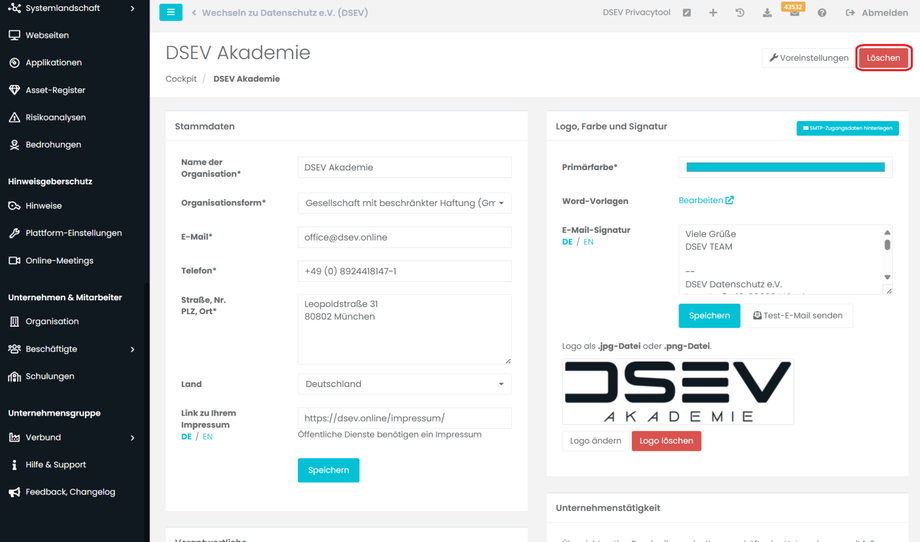Open the help question mark icon
Screen dimensions: 920x542
point(822,13)
